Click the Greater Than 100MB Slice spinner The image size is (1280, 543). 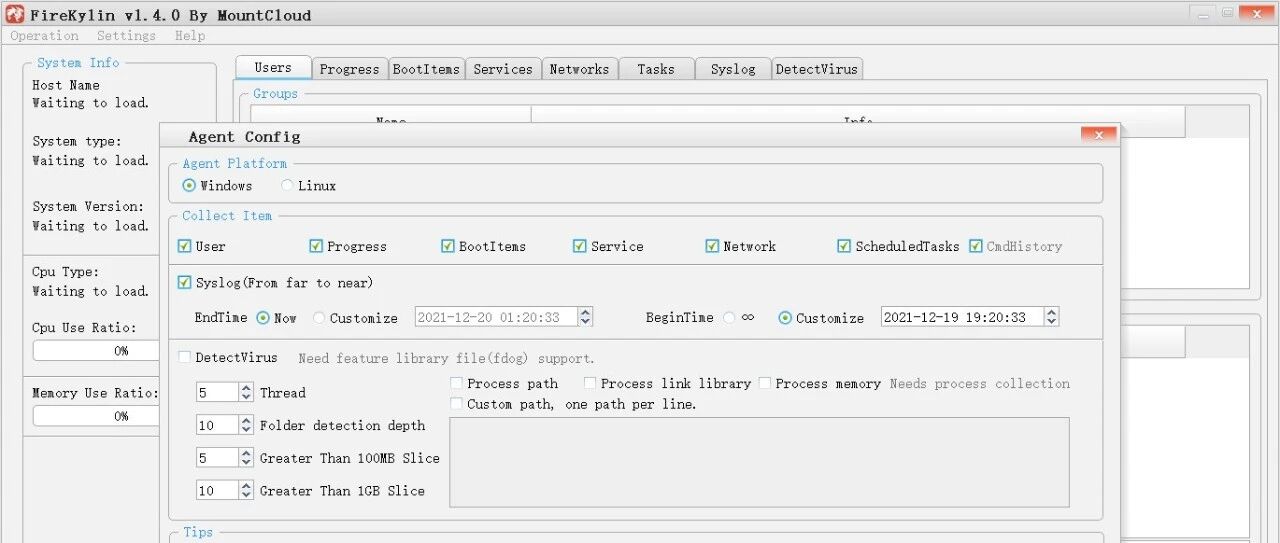[246, 458]
